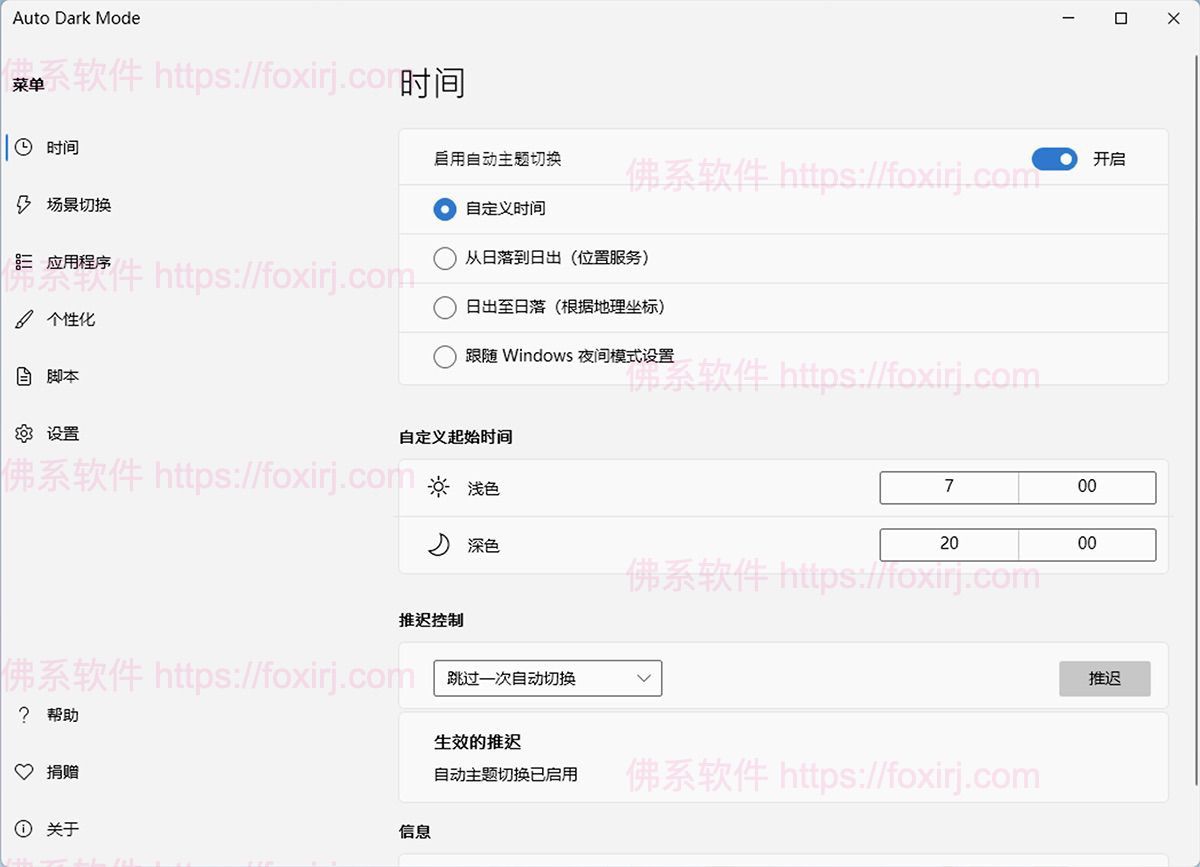The height and width of the screenshot is (867, 1200).
Task: Click the moon icon beside 深色
Action: pyautogui.click(x=440, y=545)
